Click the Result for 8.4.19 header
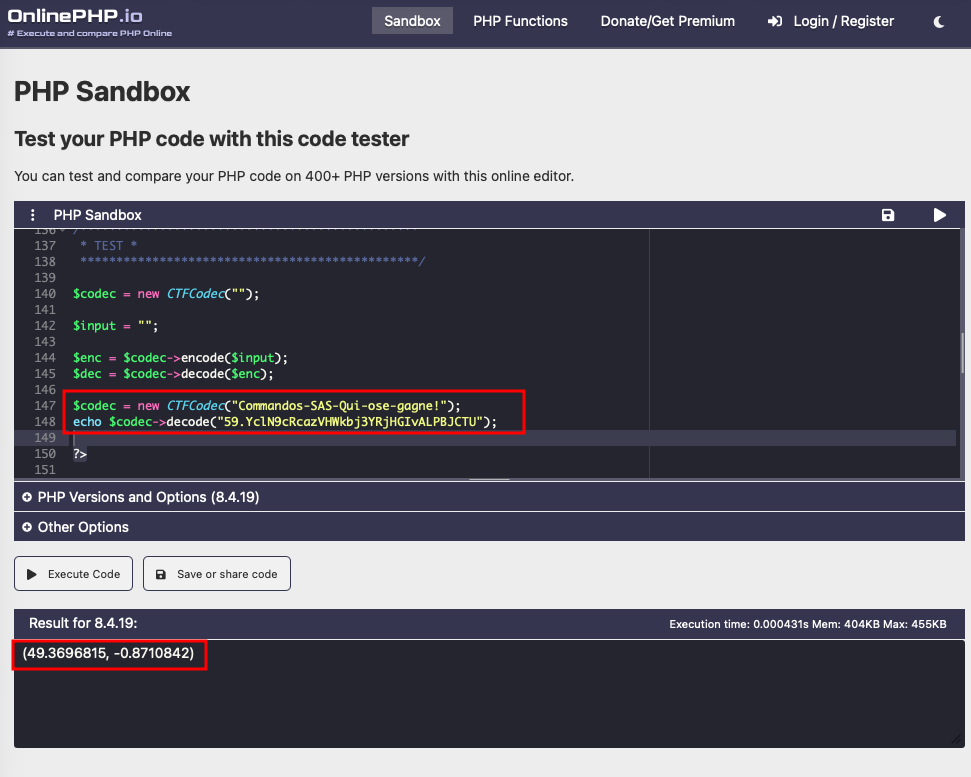This screenshot has width=971, height=777. tap(83, 623)
